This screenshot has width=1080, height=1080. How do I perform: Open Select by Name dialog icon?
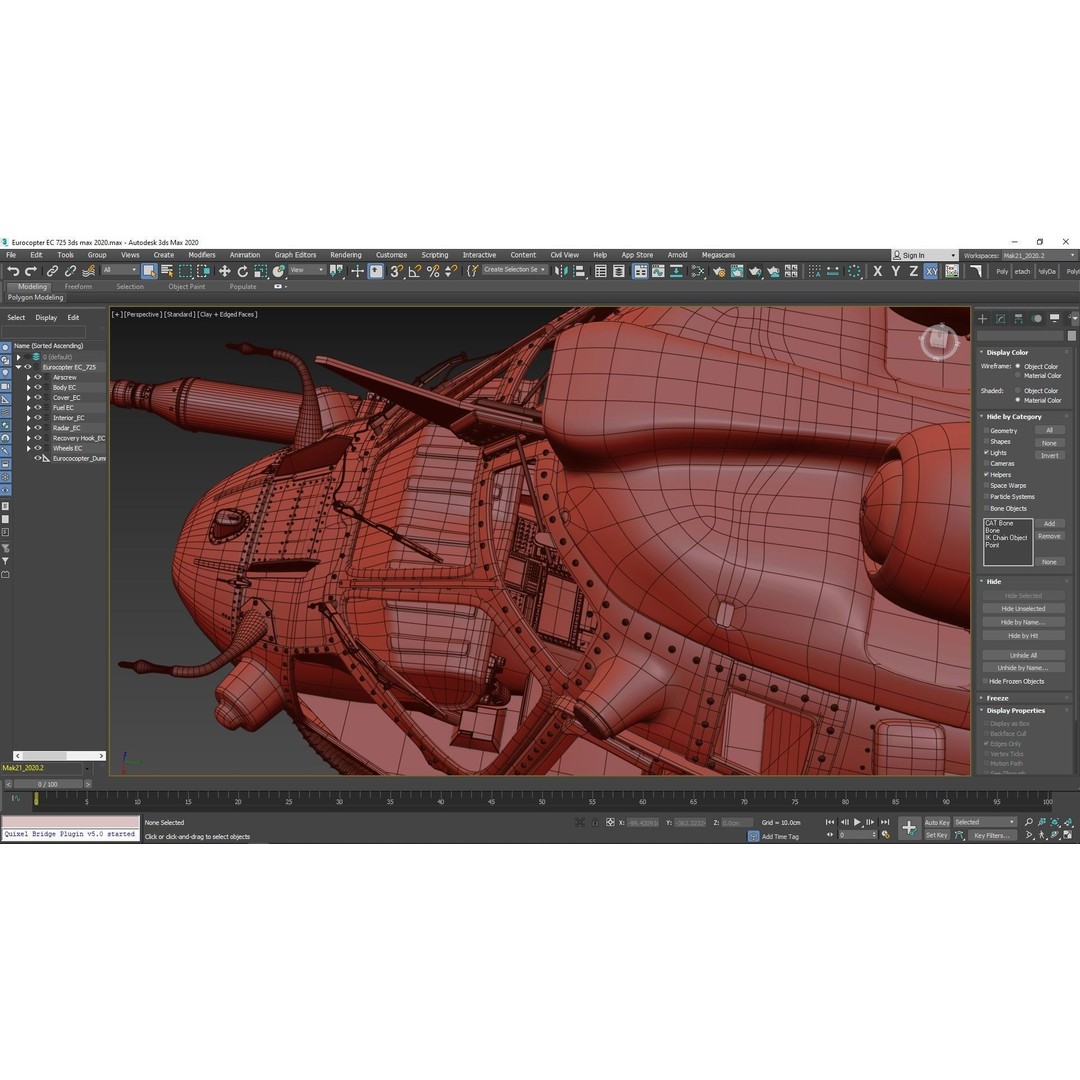click(167, 271)
